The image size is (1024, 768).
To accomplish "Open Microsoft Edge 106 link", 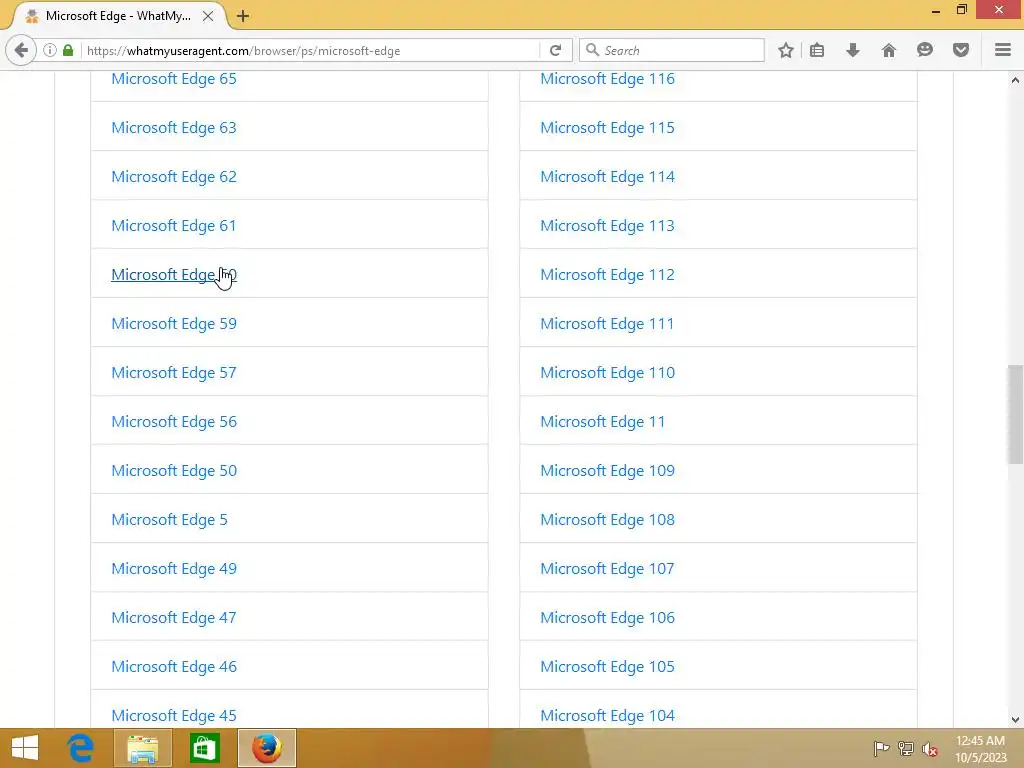I will point(607,618).
